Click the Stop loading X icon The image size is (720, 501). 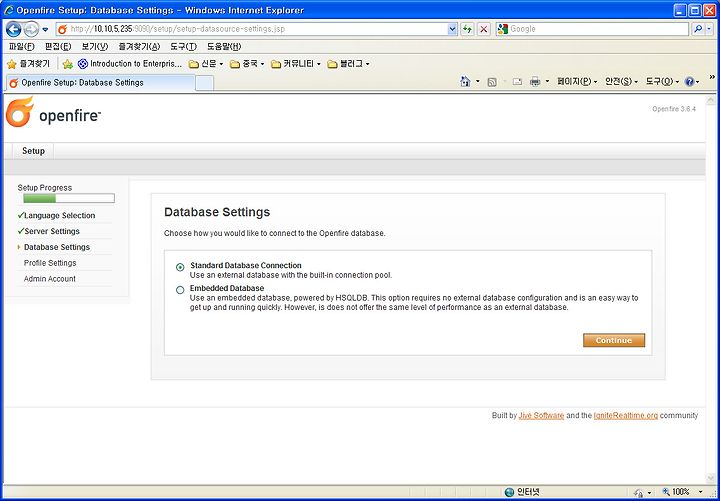click(x=484, y=29)
